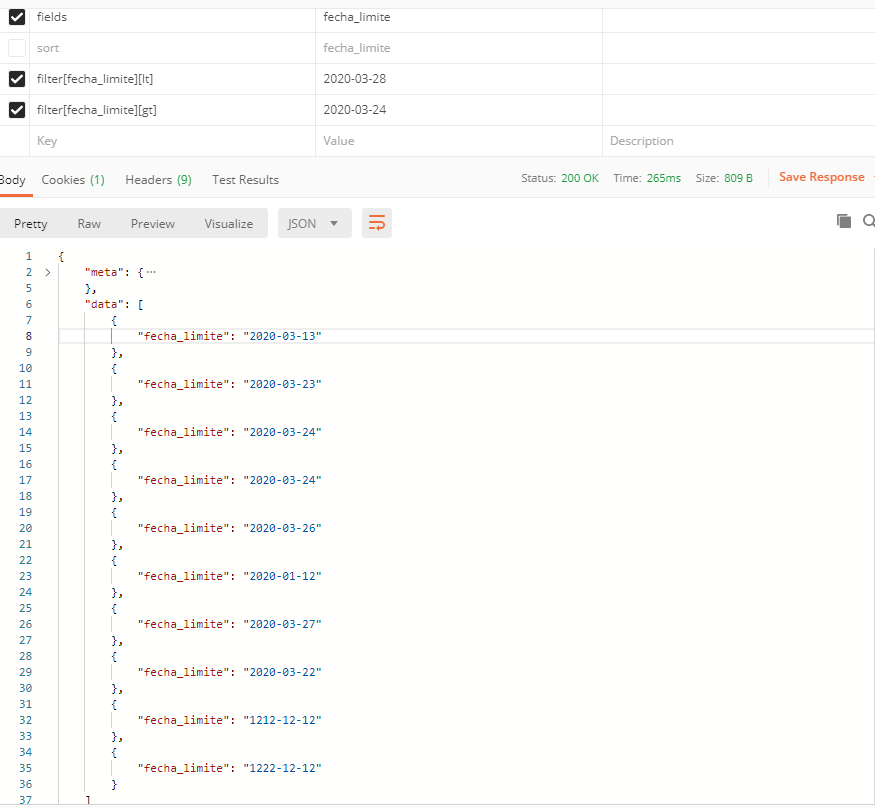This screenshot has width=875, height=808.
Task: Select the Pretty view mode
Action: [31, 223]
